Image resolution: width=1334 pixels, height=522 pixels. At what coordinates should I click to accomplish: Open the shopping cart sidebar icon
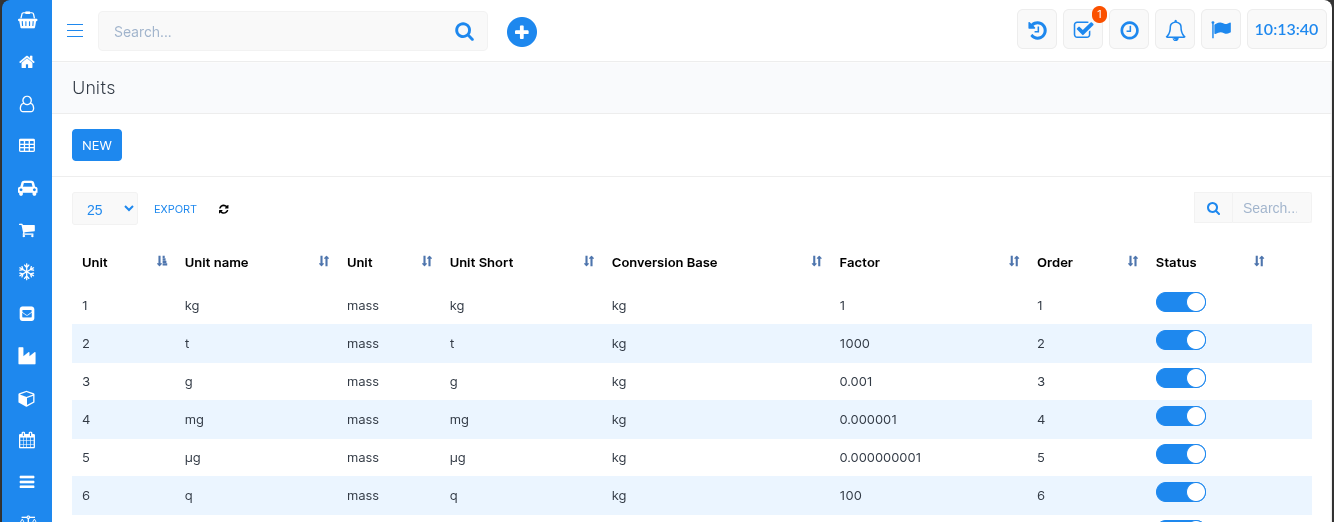(x=27, y=230)
